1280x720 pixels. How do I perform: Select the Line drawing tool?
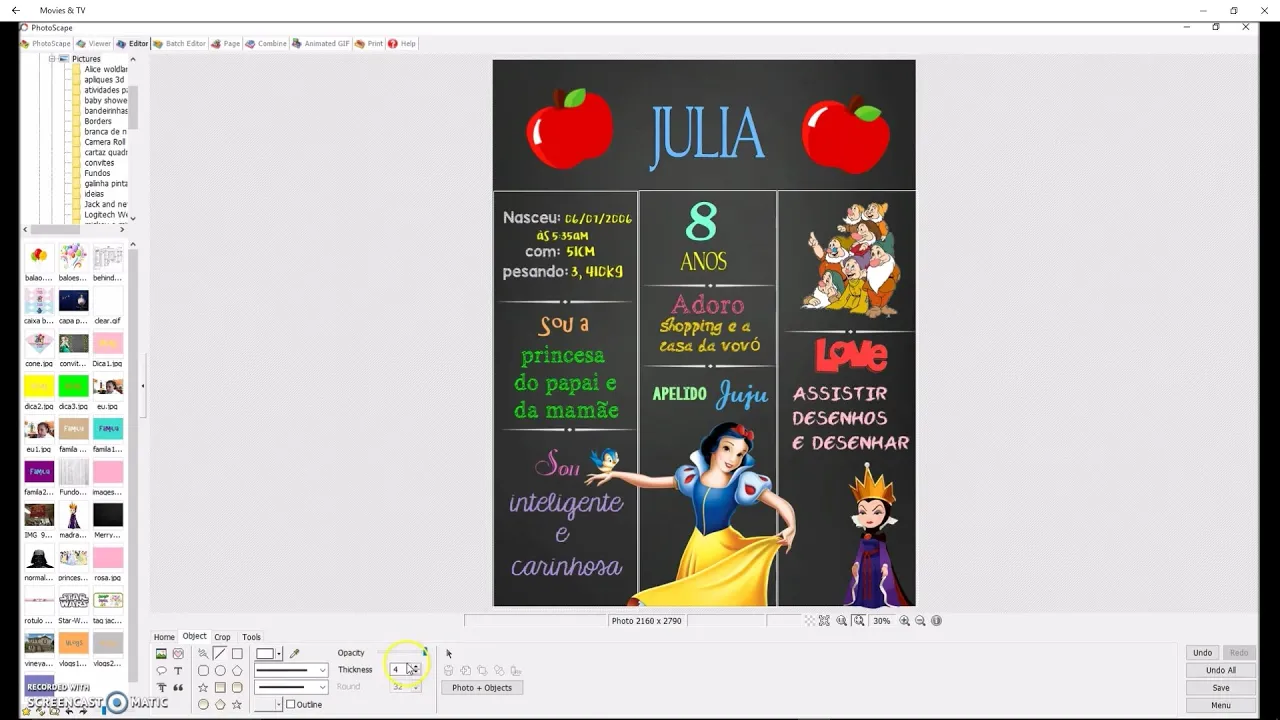pyautogui.click(x=220, y=653)
